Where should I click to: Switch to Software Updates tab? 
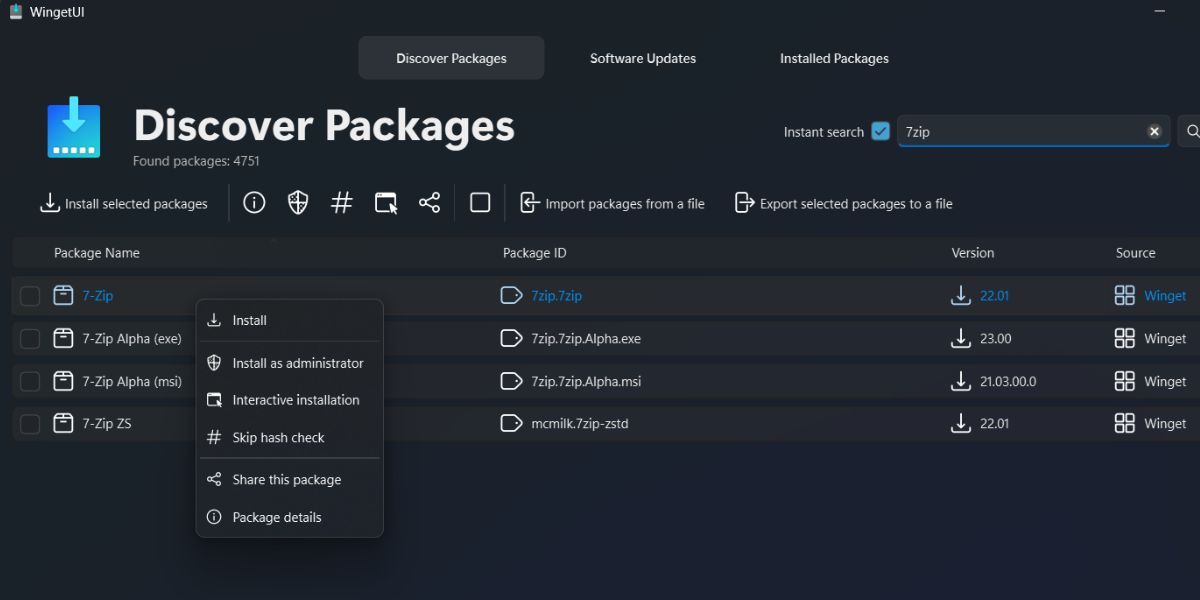(643, 58)
